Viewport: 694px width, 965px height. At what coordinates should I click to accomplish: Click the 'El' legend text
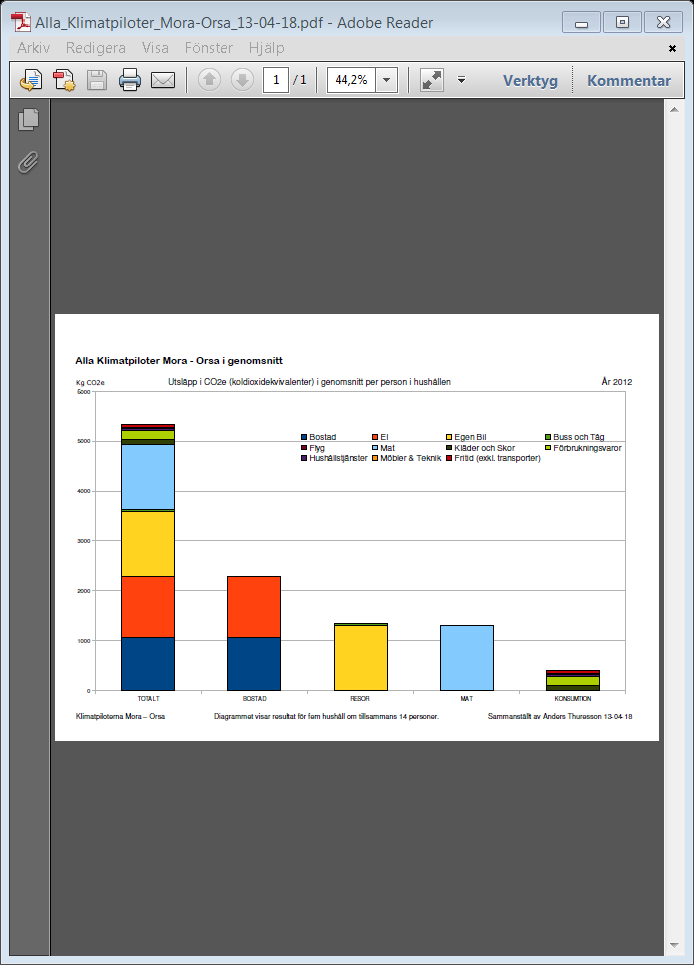click(x=384, y=437)
